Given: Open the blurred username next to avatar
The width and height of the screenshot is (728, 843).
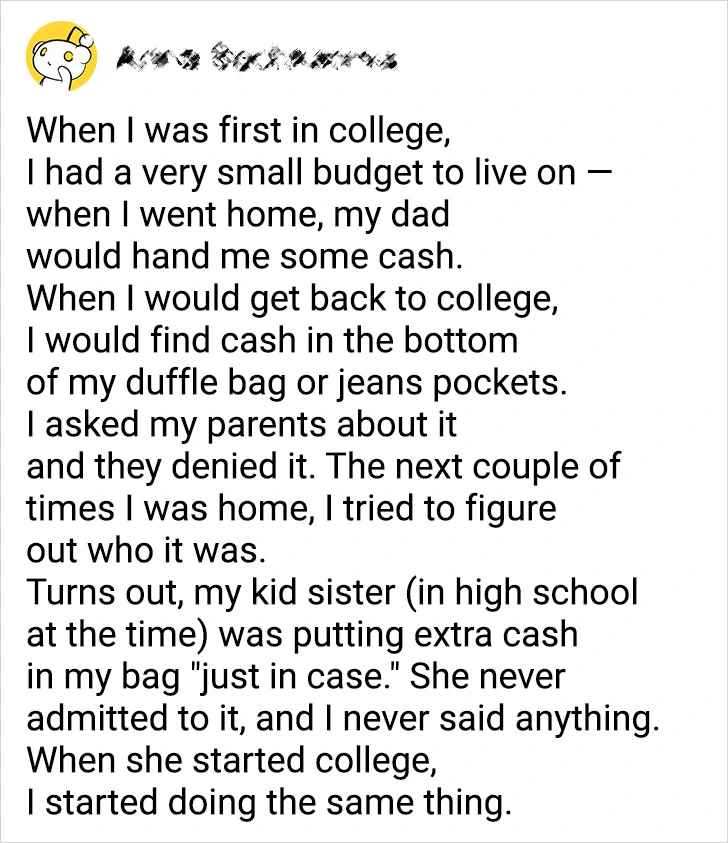Looking at the screenshot, I should [x=253, y=60].
